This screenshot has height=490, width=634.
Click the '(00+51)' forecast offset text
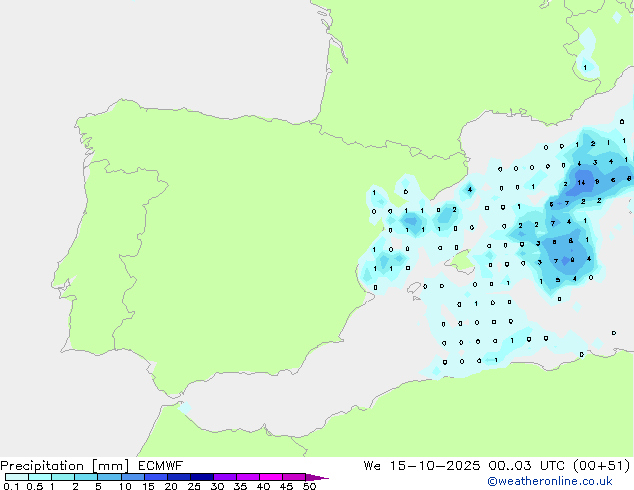pyautogui.click(x=600, y=466)
